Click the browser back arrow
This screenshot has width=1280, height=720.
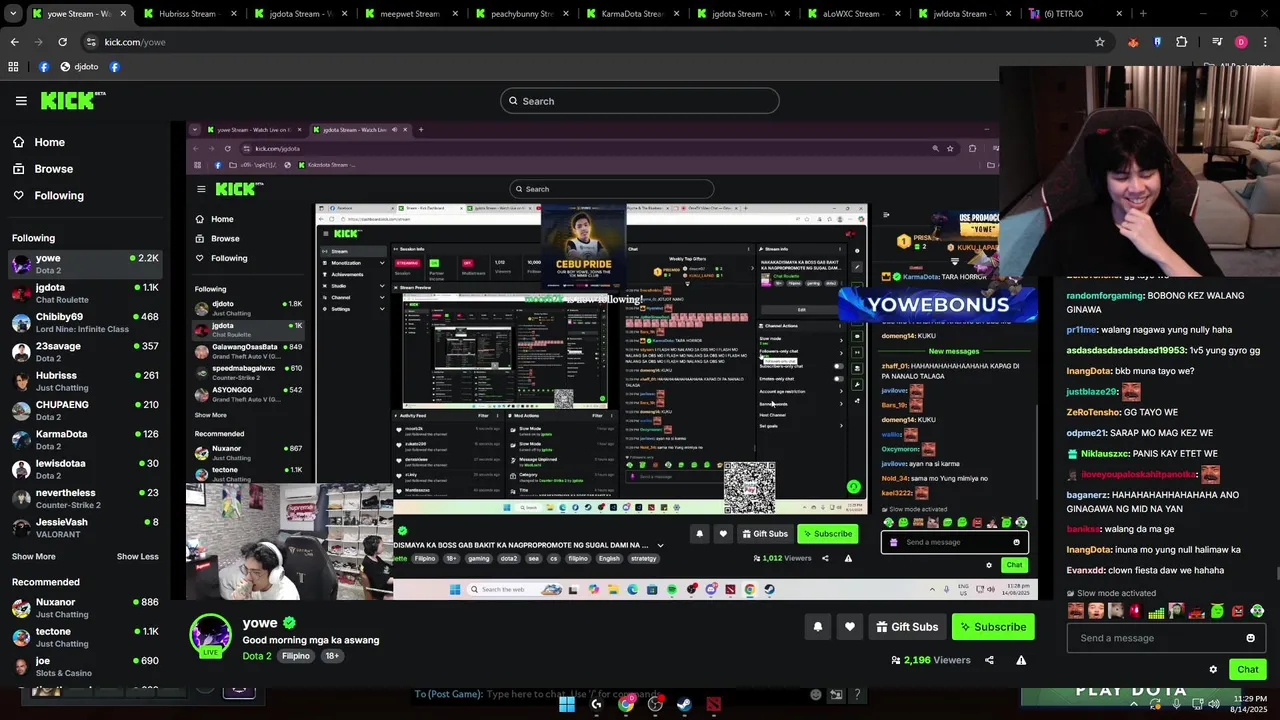14,42
